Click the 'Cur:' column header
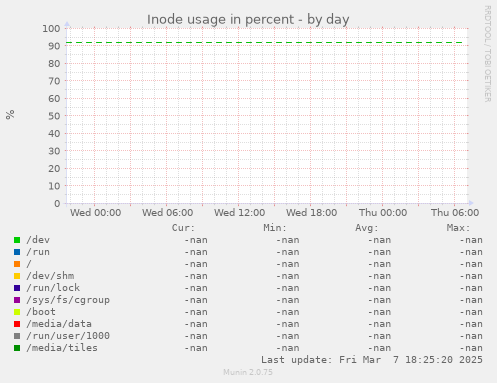Image resolution: width=497 pixels, height=383 pixels. (183, 228)
